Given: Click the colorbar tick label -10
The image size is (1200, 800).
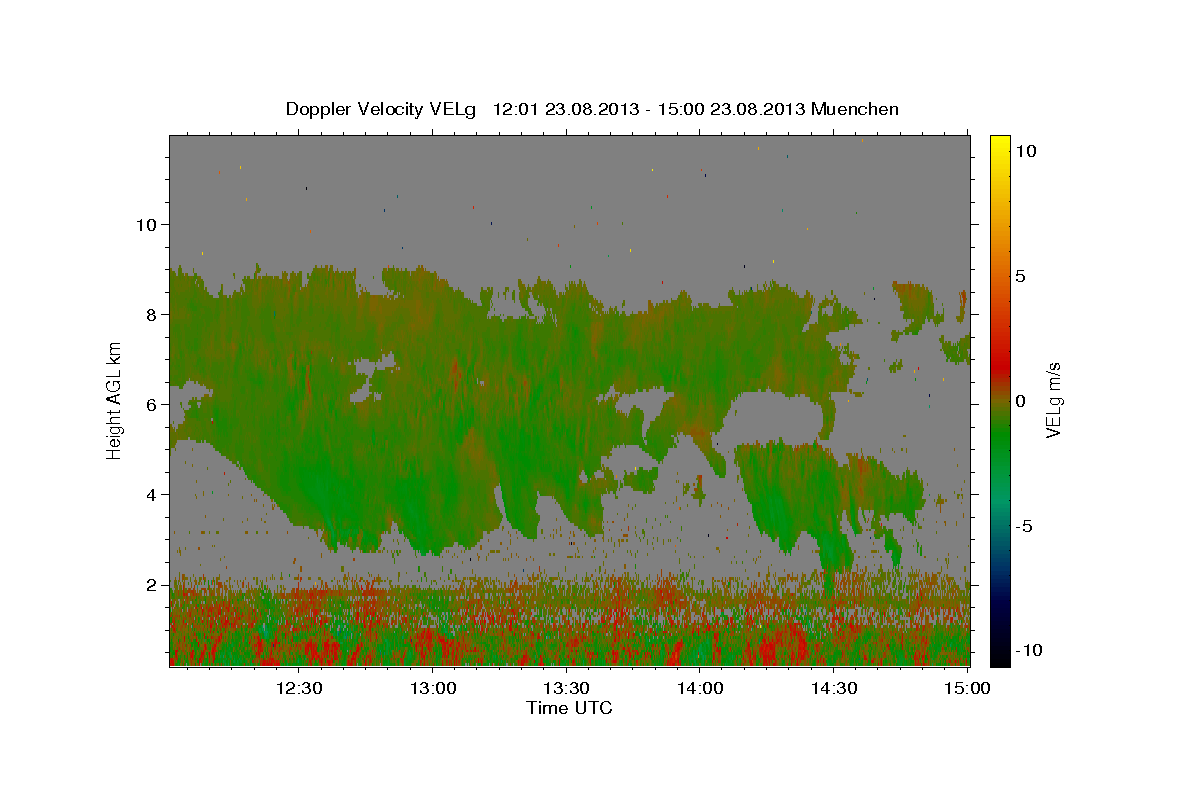Looking at the screenshot, I should [1027, 650].
